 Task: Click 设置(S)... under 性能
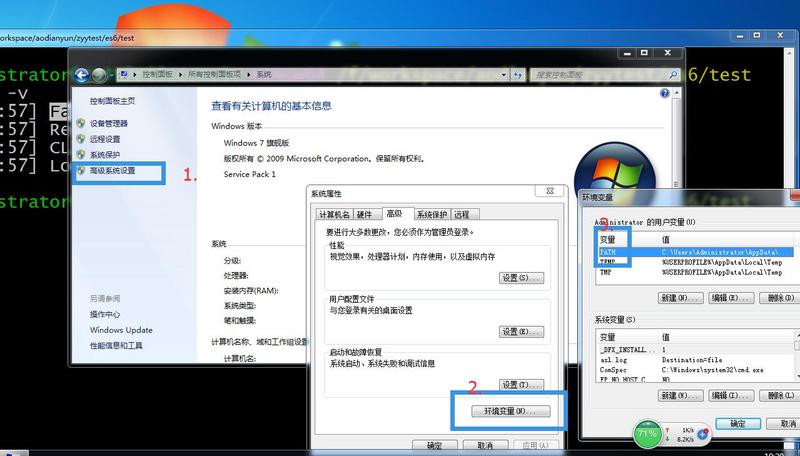521,278
